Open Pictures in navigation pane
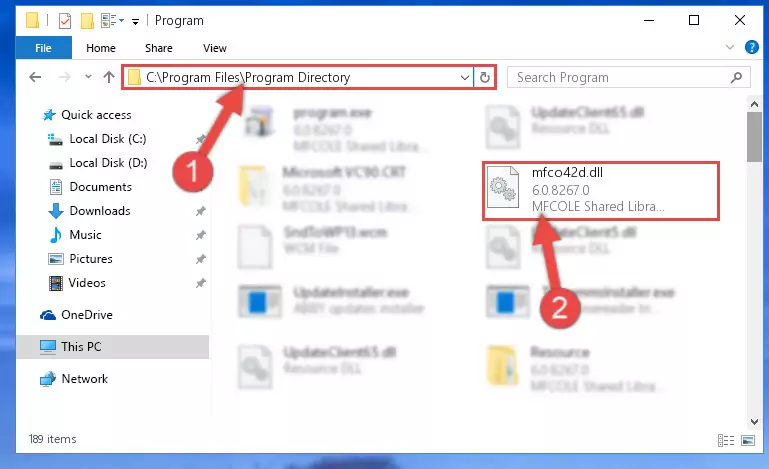 coord(91,259)
